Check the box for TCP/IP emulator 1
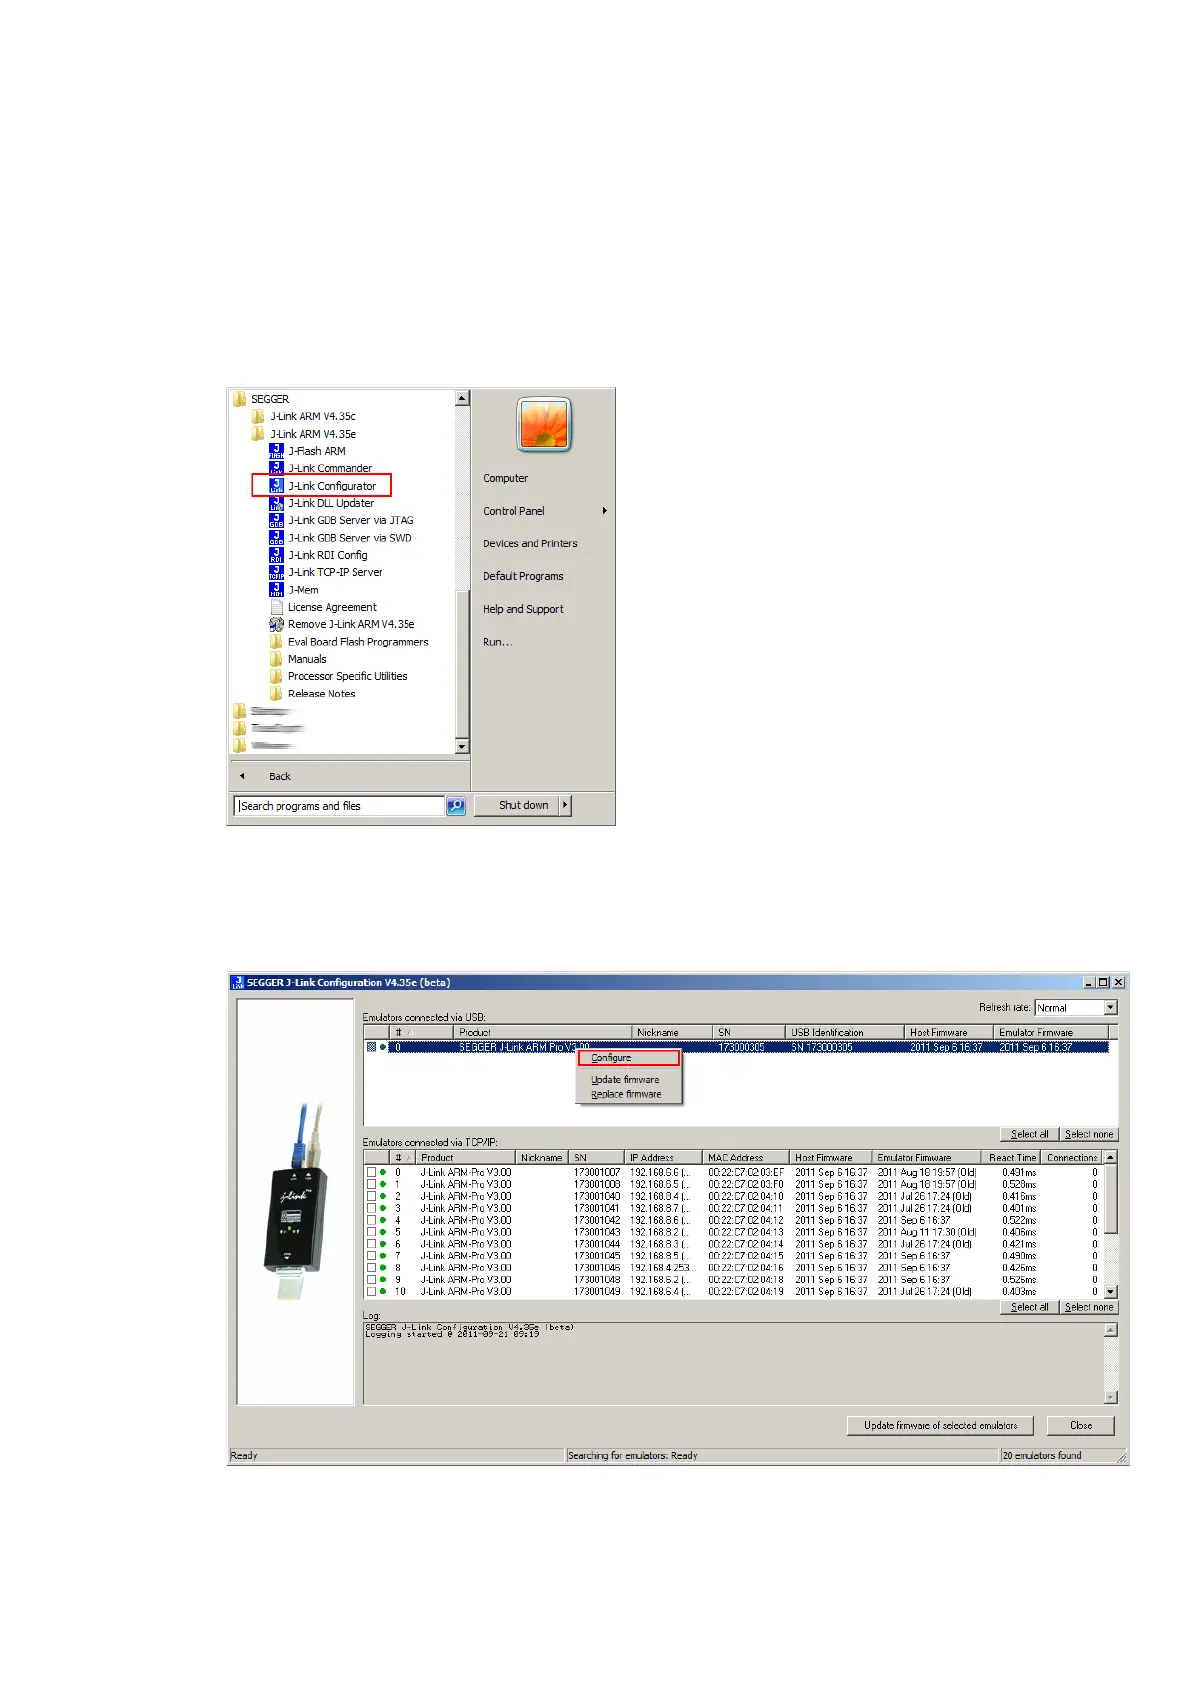Viewport: 1190px width, 1684px height. coord(371,1184)
